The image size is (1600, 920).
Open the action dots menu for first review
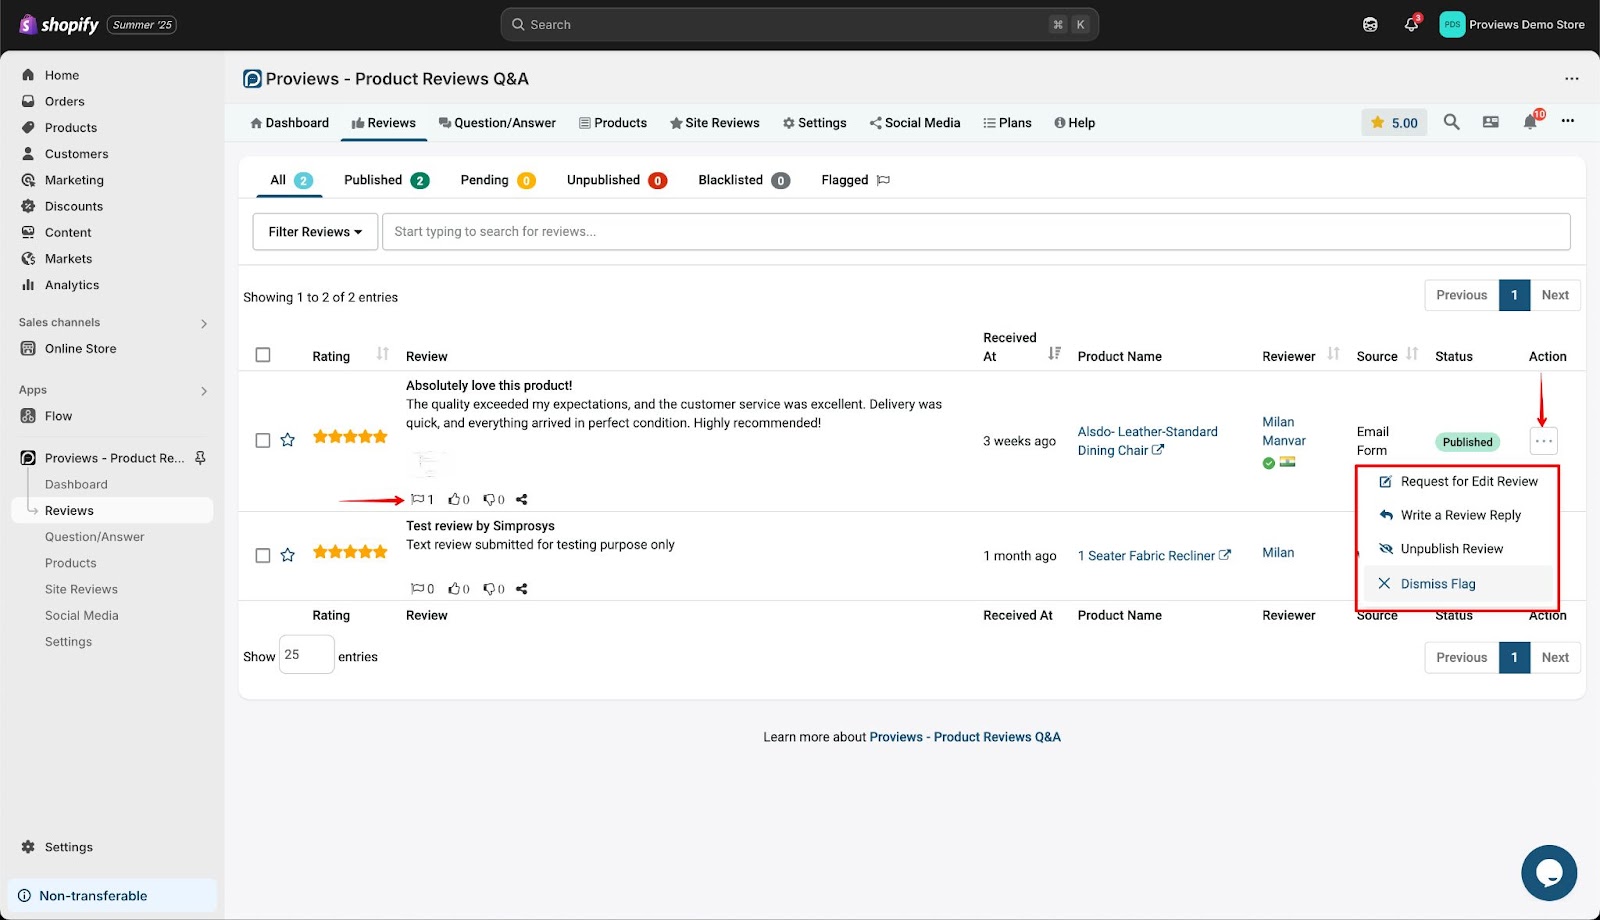click(x=1544, y=441)
